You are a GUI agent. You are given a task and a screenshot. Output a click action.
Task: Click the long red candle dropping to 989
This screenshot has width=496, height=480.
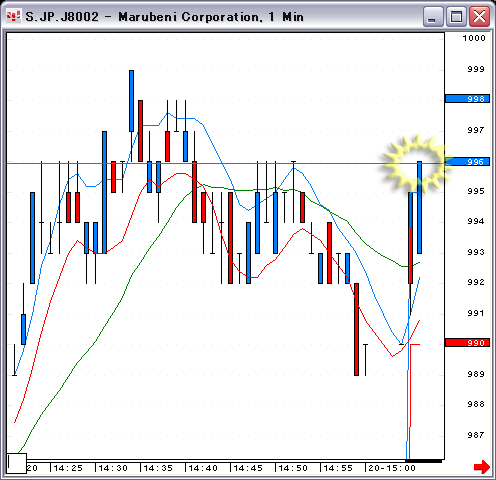click(356, 329)
